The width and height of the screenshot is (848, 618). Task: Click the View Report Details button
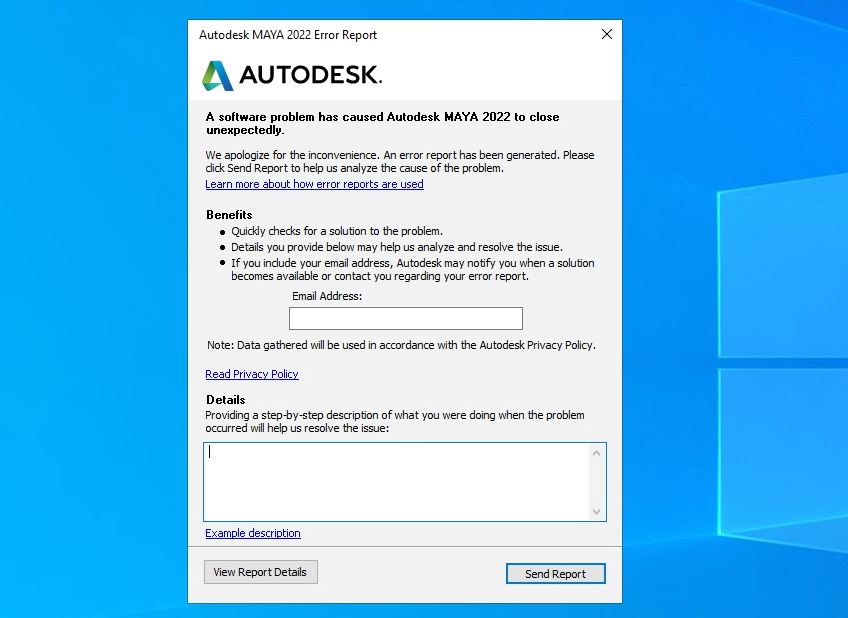[x=261, y=572]
